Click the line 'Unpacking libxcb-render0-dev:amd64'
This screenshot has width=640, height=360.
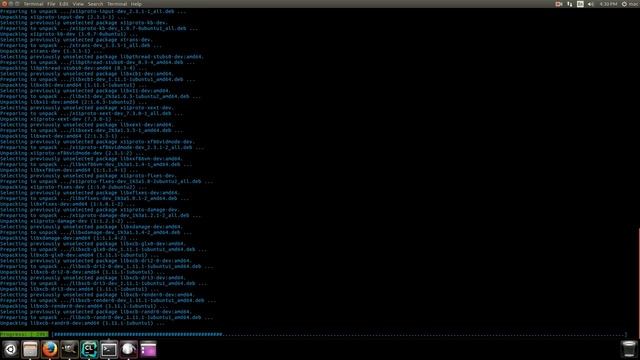(84, 306)
